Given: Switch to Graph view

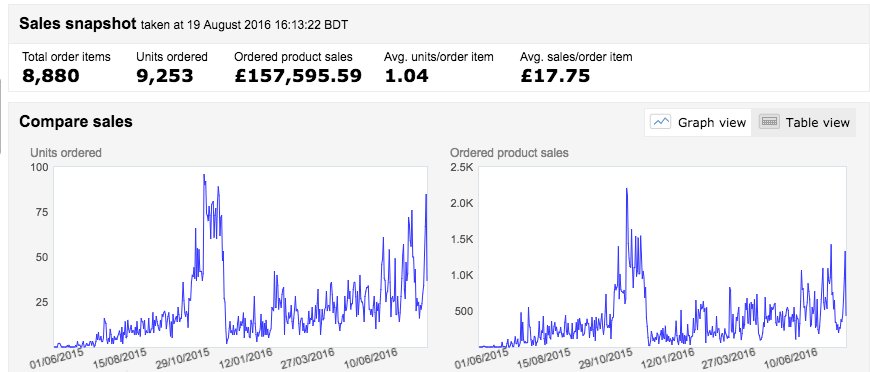Looking at the screenshot, I should [x=698, y=122].
